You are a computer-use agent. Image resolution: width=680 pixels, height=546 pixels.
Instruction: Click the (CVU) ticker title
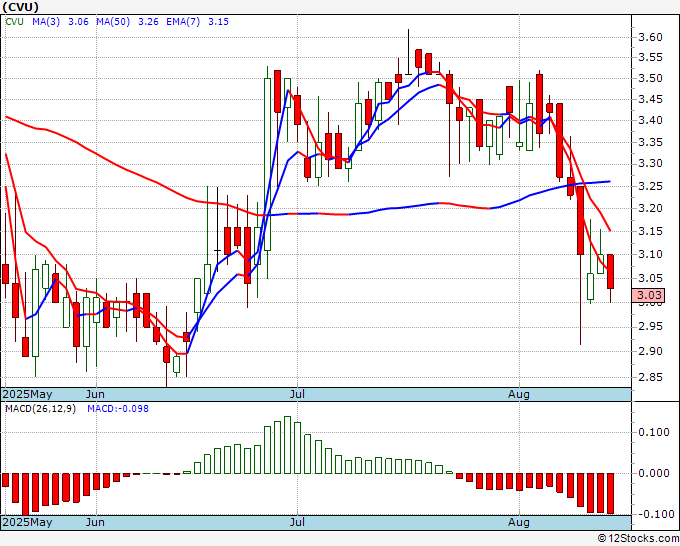20,7
